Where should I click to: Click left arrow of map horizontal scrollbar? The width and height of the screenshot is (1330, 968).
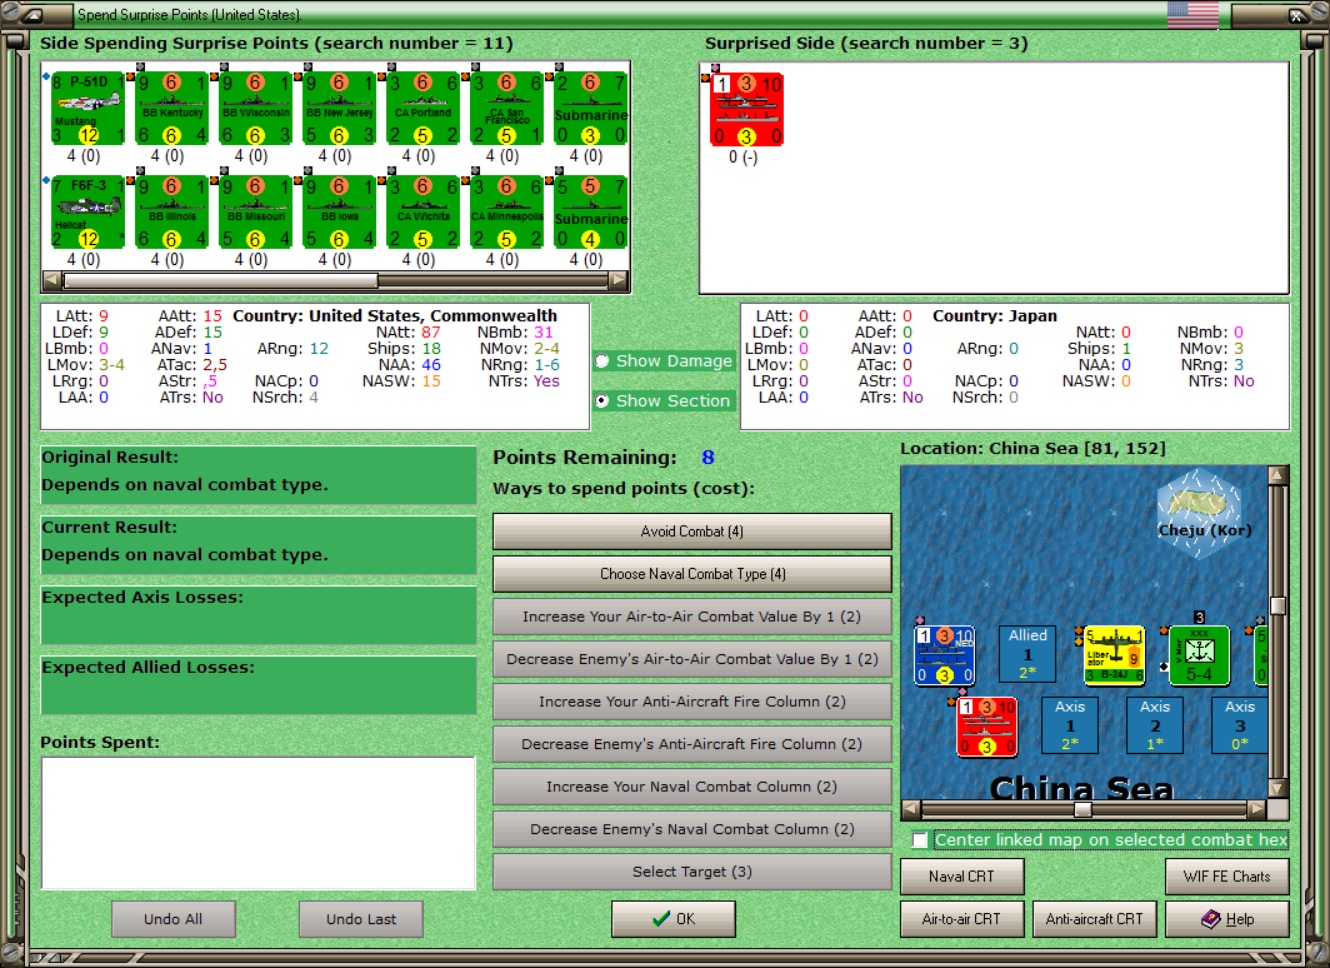[911, 809]
